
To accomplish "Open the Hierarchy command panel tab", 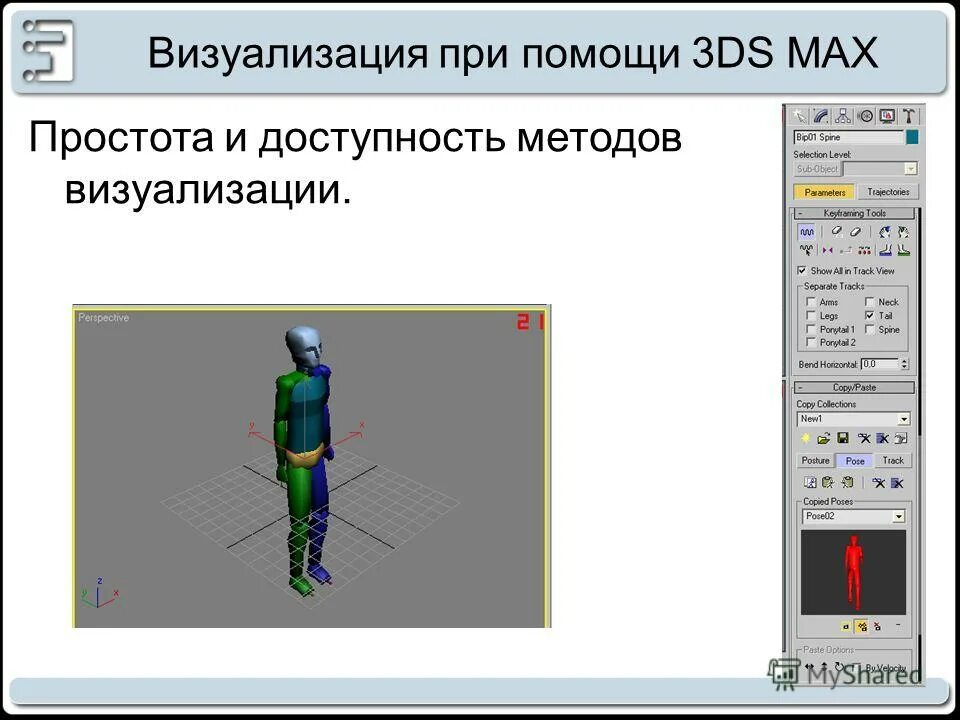I will click(843, 116).
